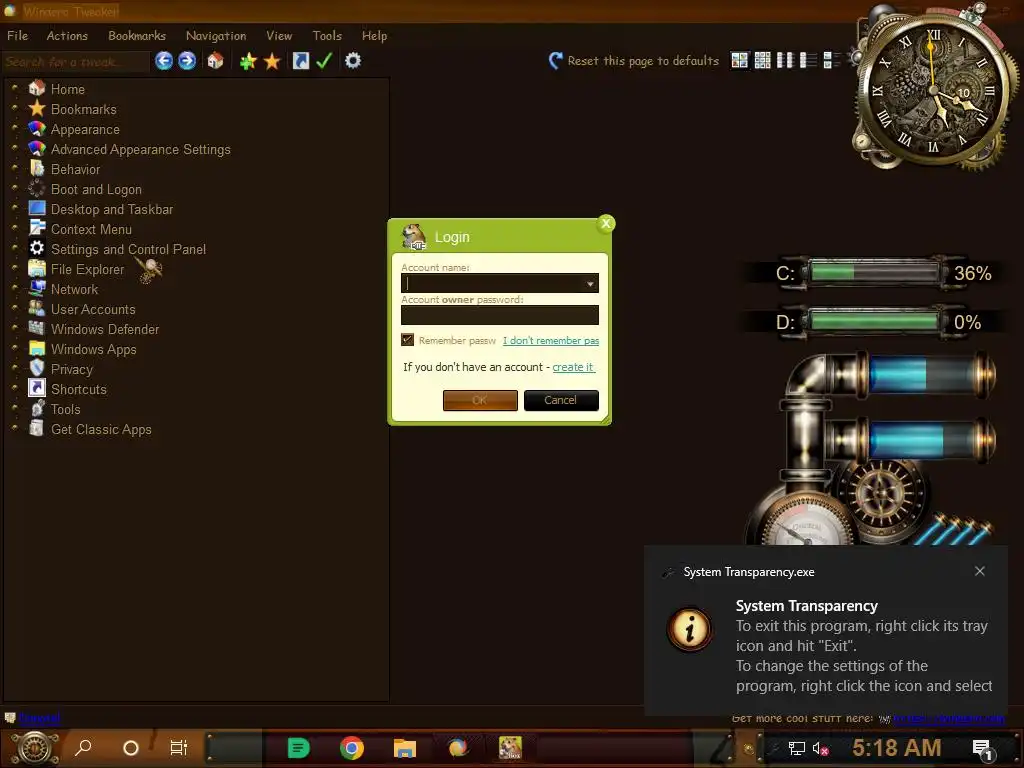Open the Start button gear emblem
1024x768 pixels.
click(x=35, y=748)
